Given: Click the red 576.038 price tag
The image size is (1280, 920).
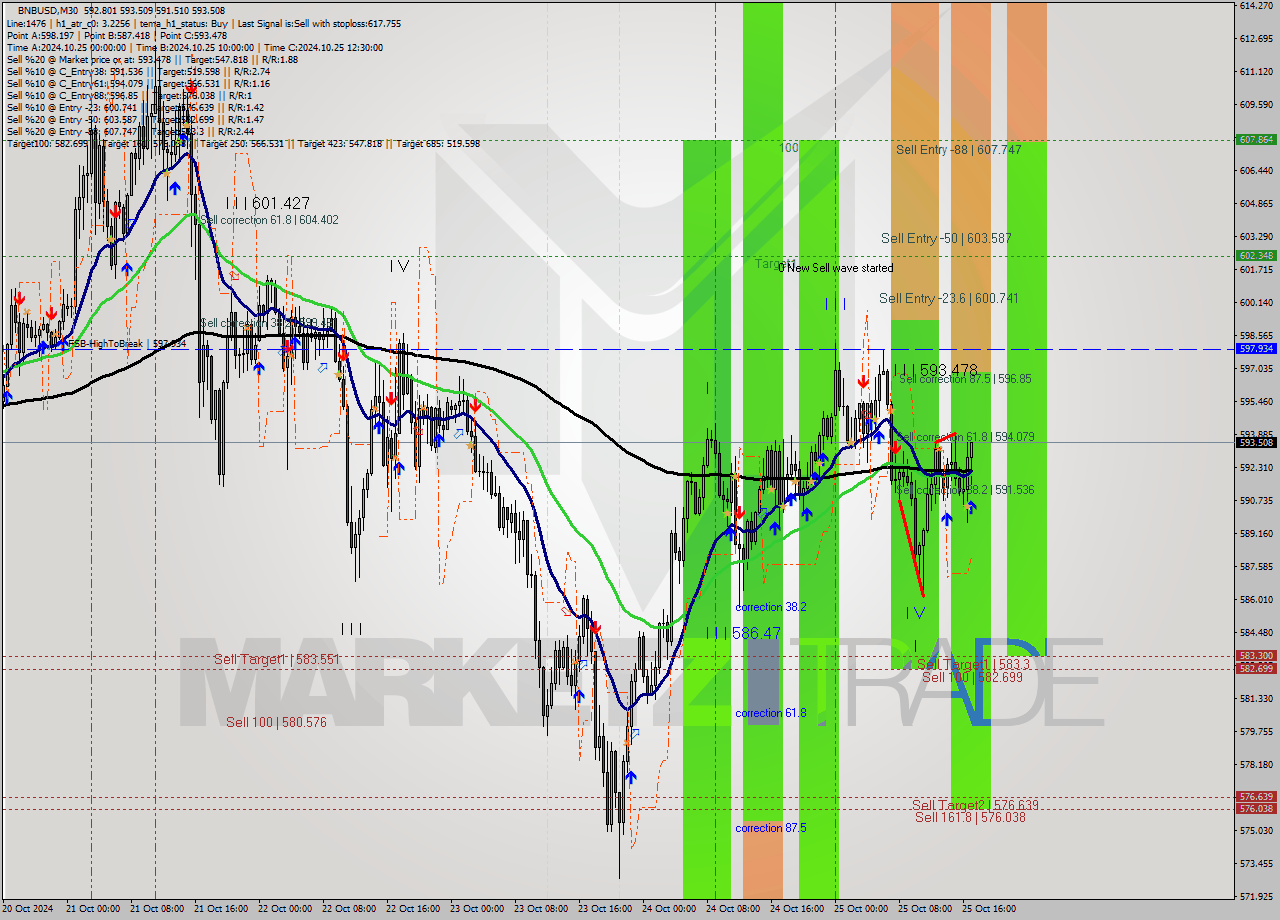Looking at the screenshot, I should pos(1256,809).
